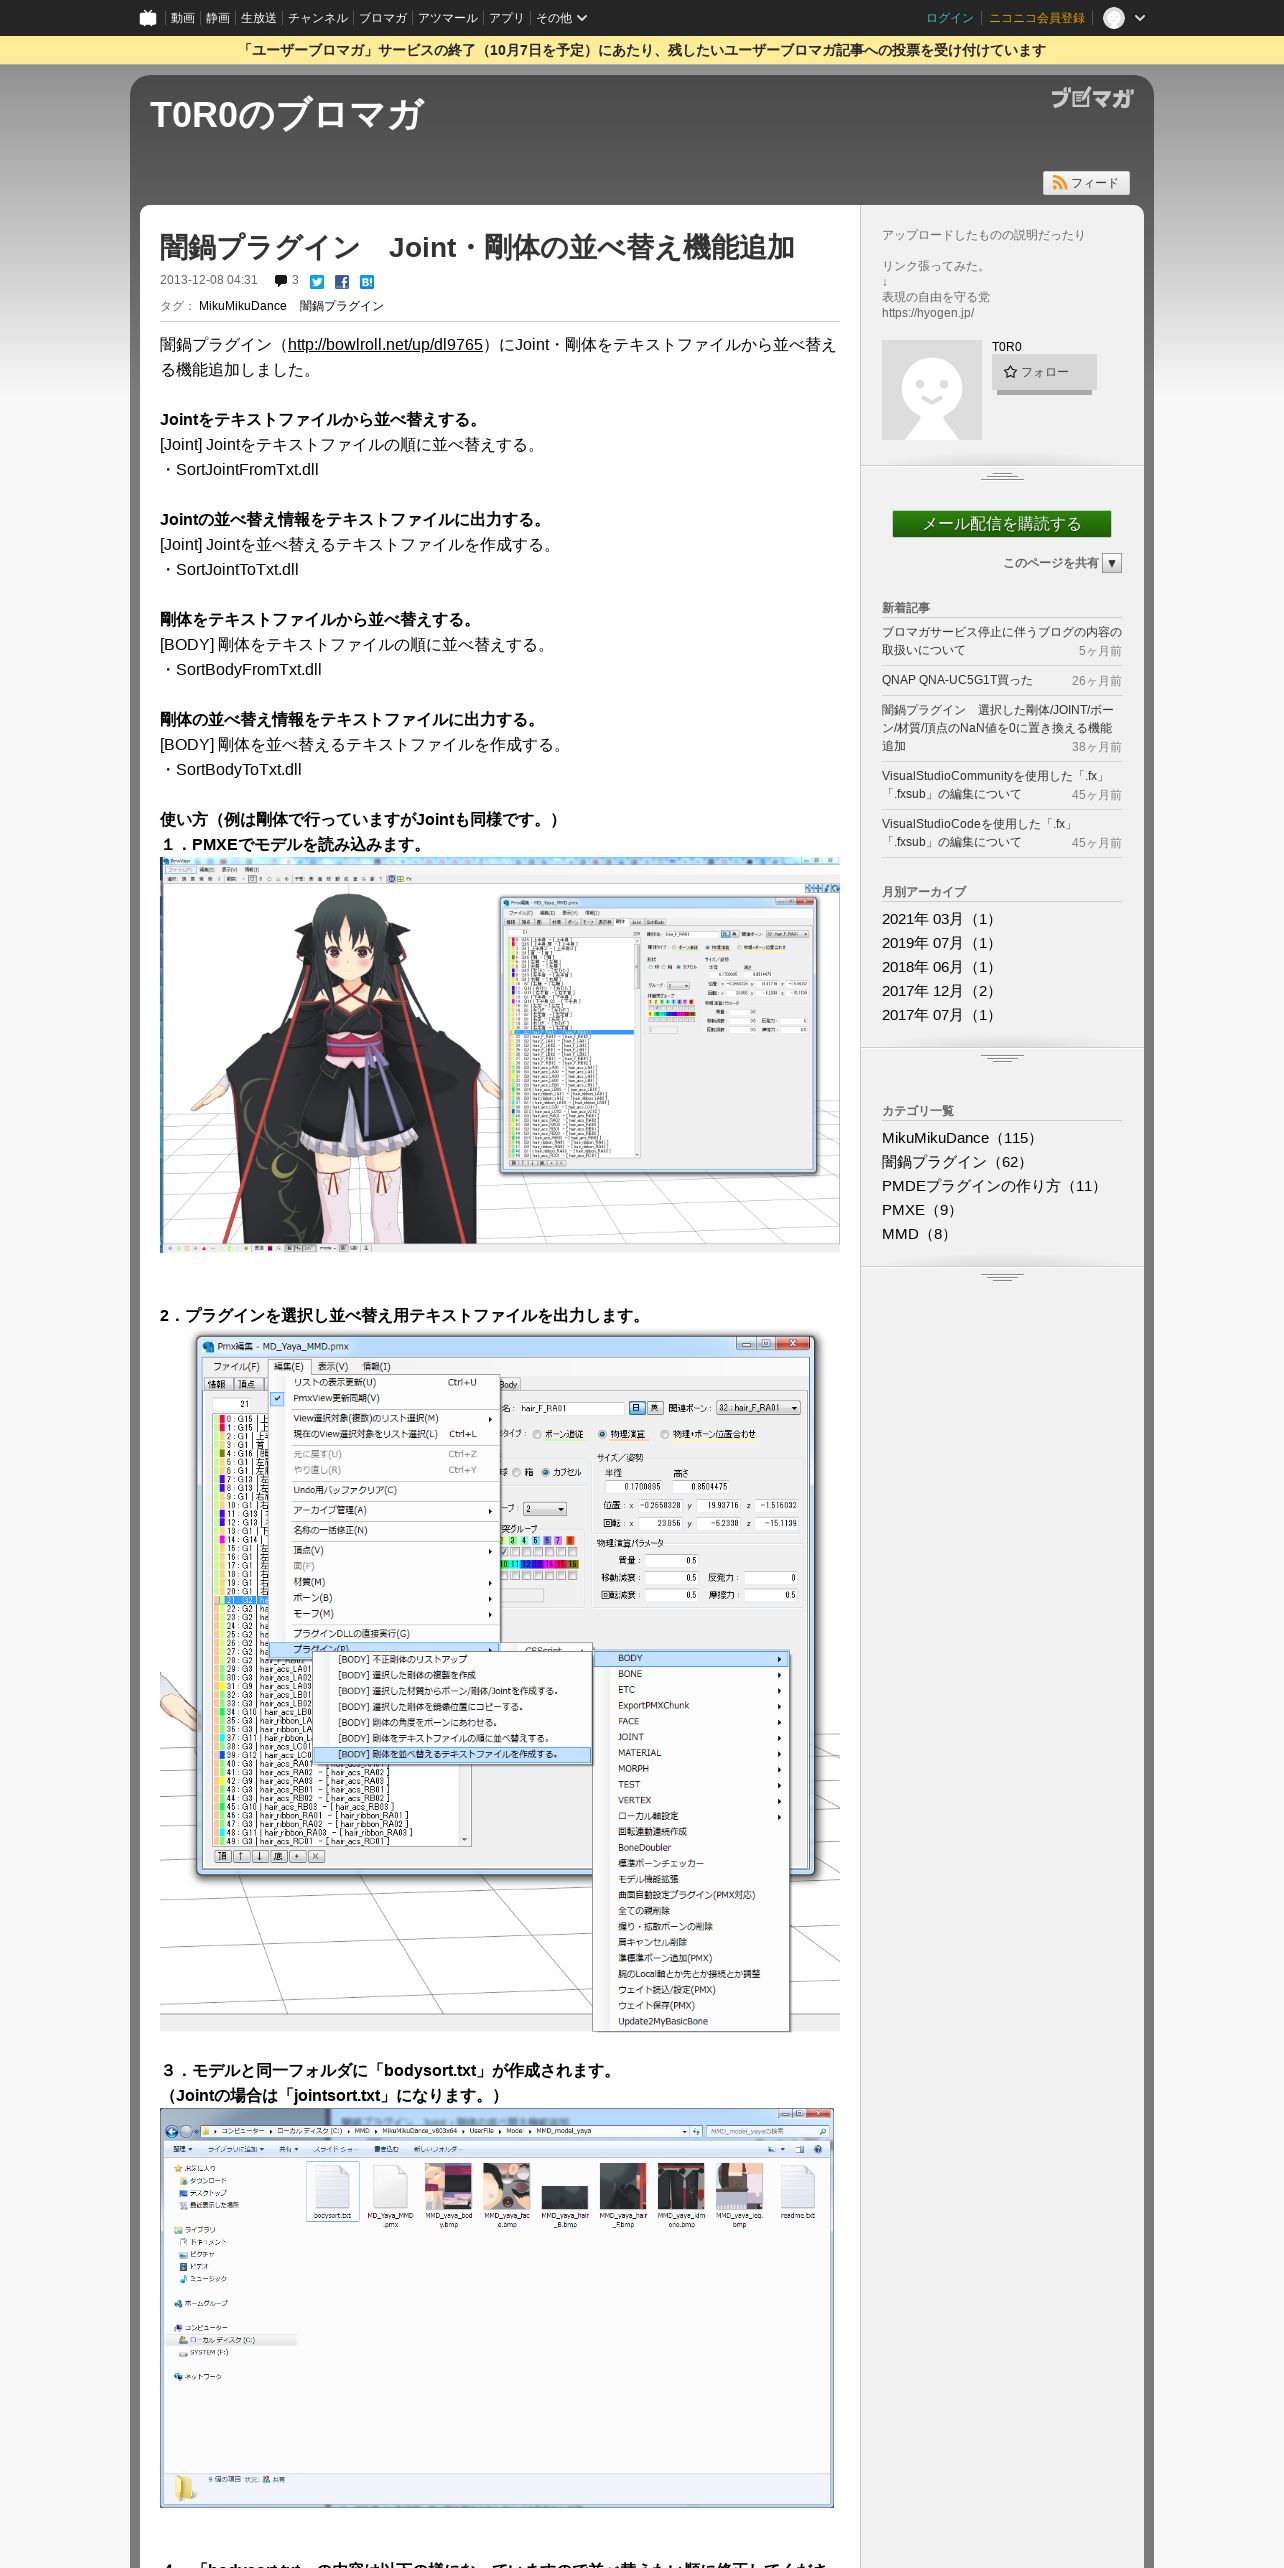Open the 2018年 06月 archive

tap(940, 967)
